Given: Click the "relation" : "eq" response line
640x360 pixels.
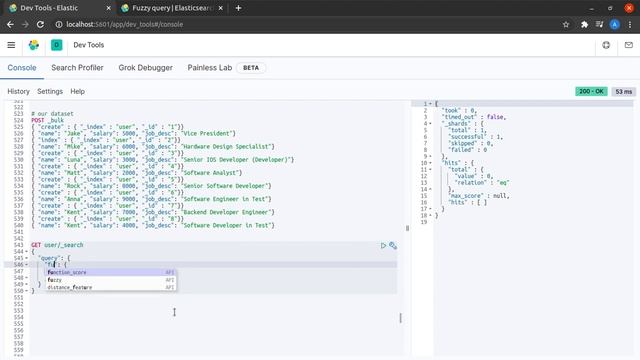Looking at the screenshot, I should [482, 182].
